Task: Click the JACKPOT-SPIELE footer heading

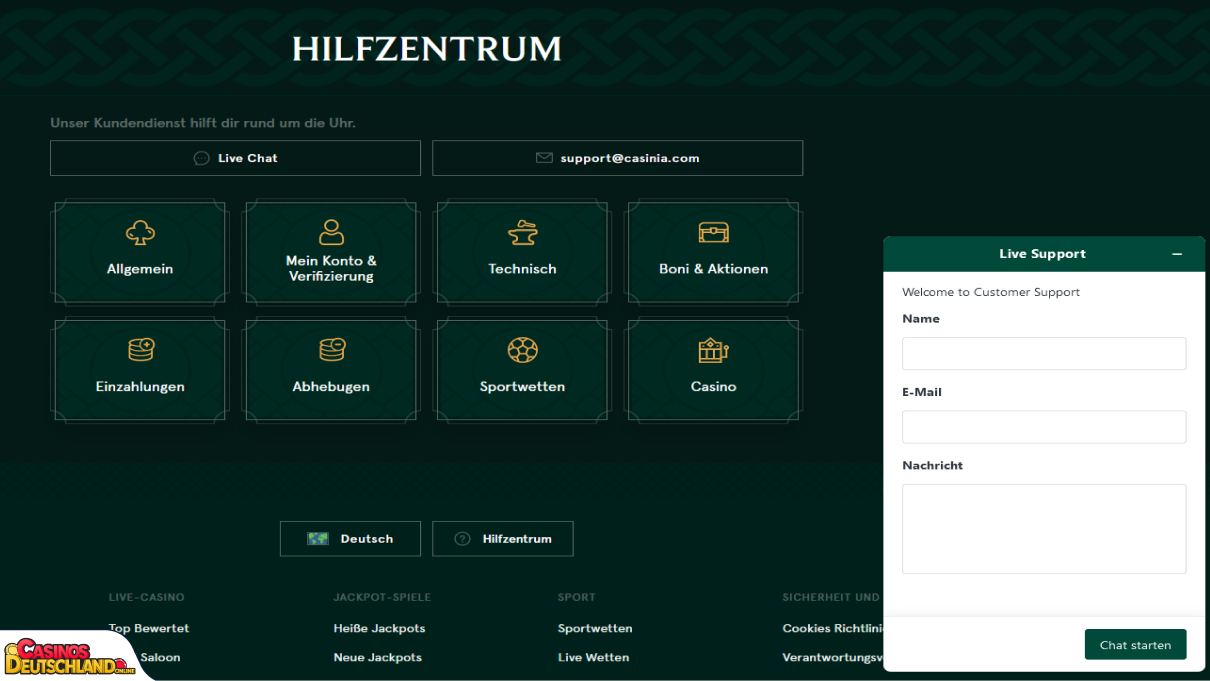Action: 382,597
